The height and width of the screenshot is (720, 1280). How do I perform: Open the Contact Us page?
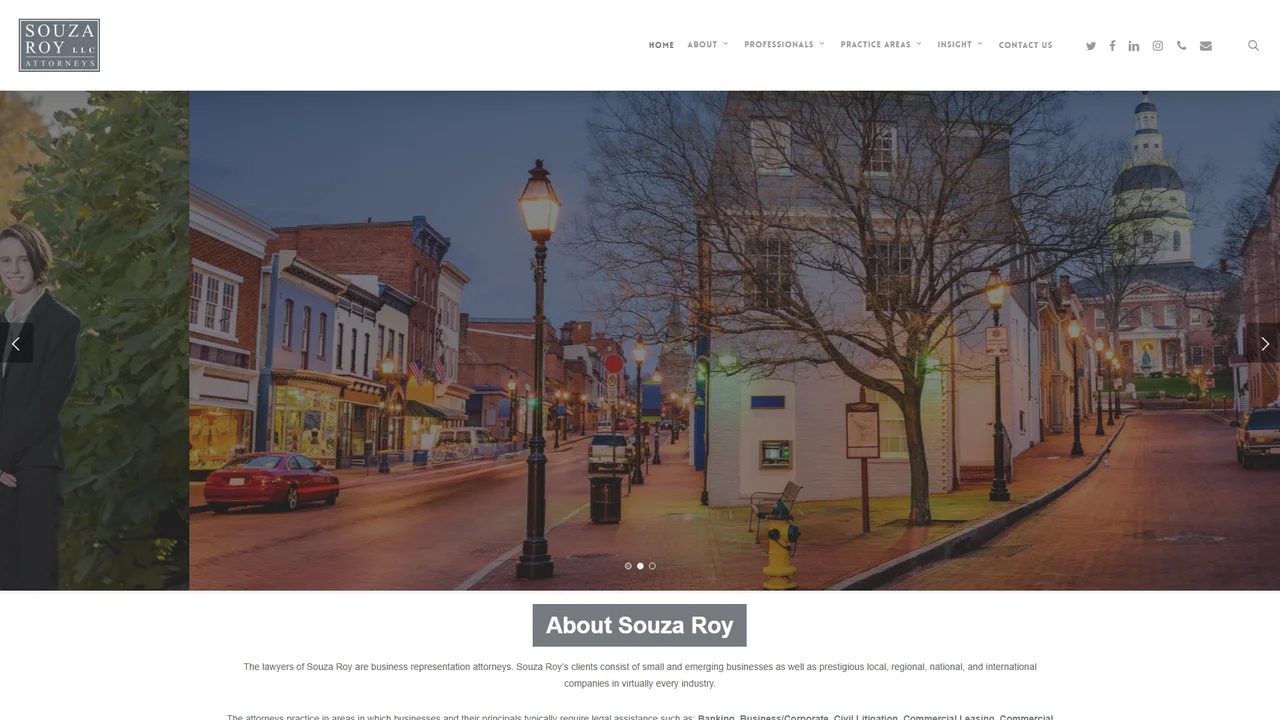1025,45
